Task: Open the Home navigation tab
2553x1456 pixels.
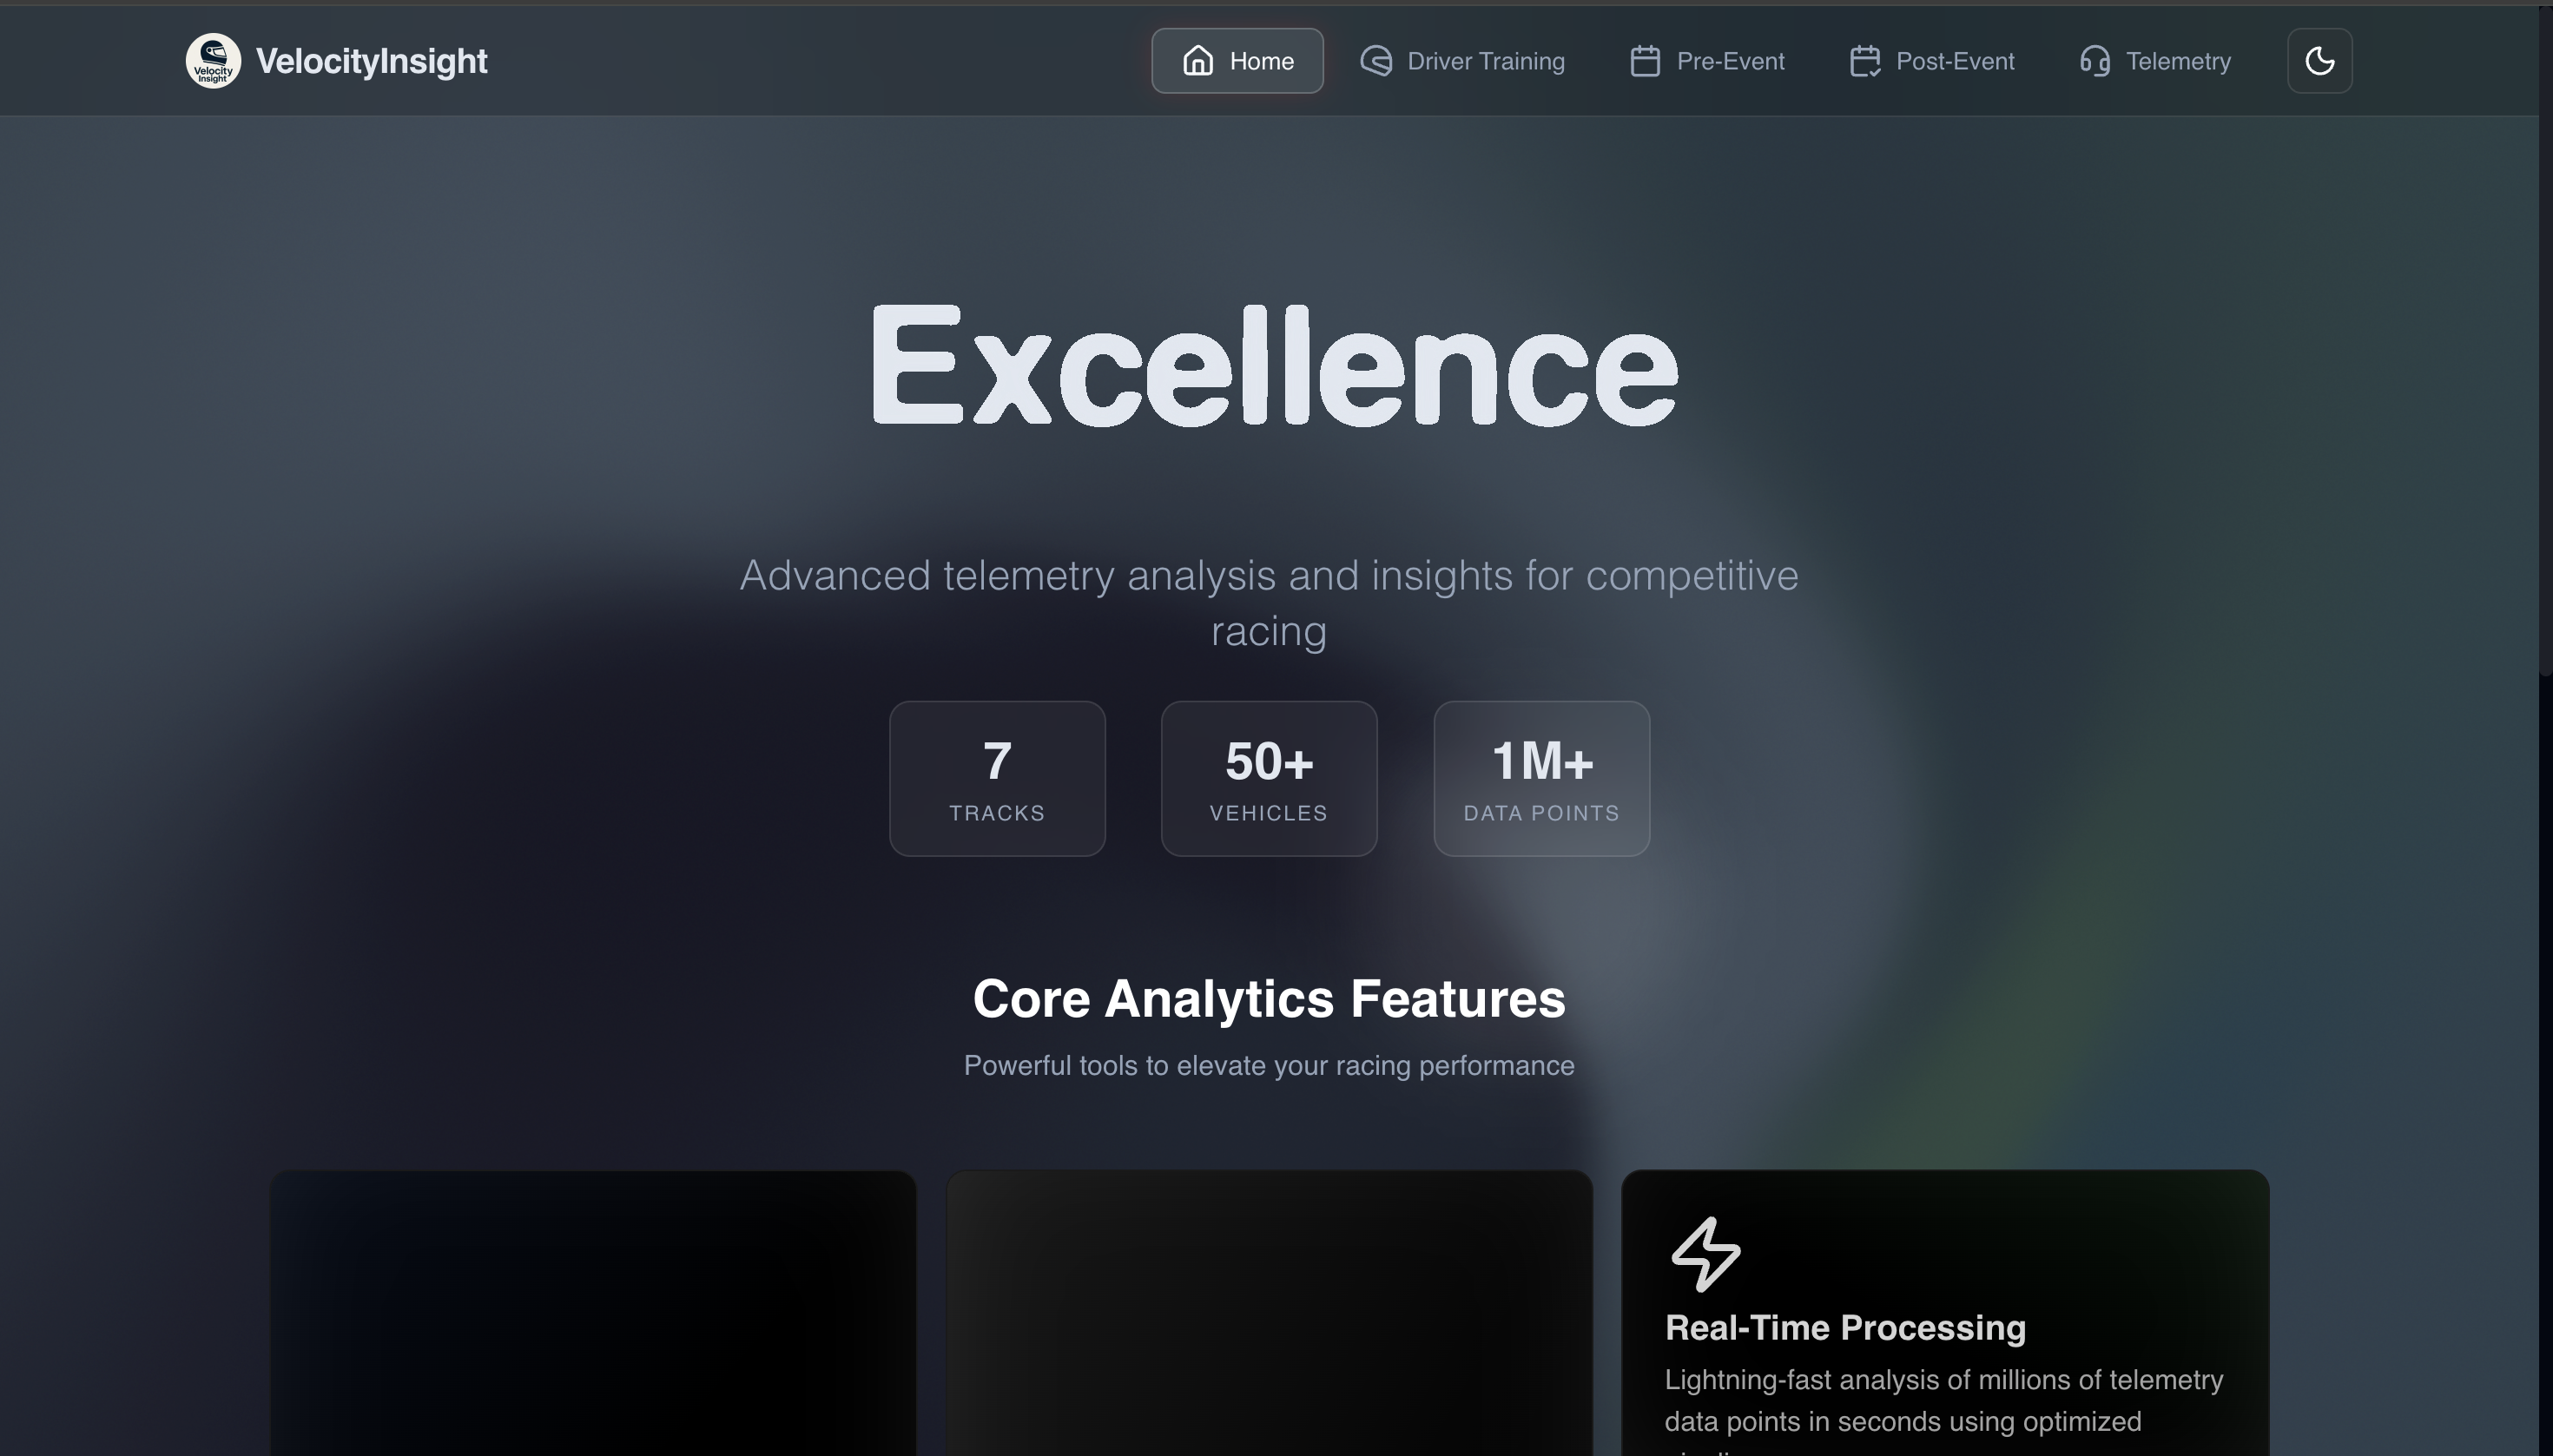Action: click(x=1260, y=61)
